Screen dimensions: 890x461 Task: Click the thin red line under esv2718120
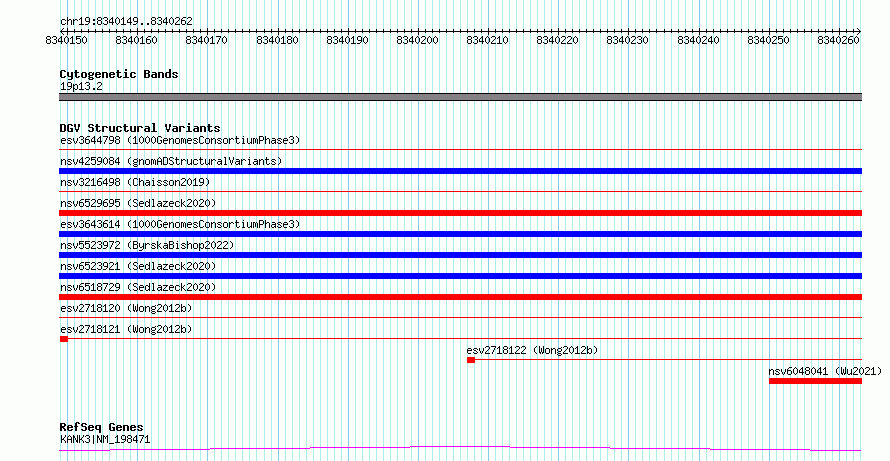pos(460,318)
